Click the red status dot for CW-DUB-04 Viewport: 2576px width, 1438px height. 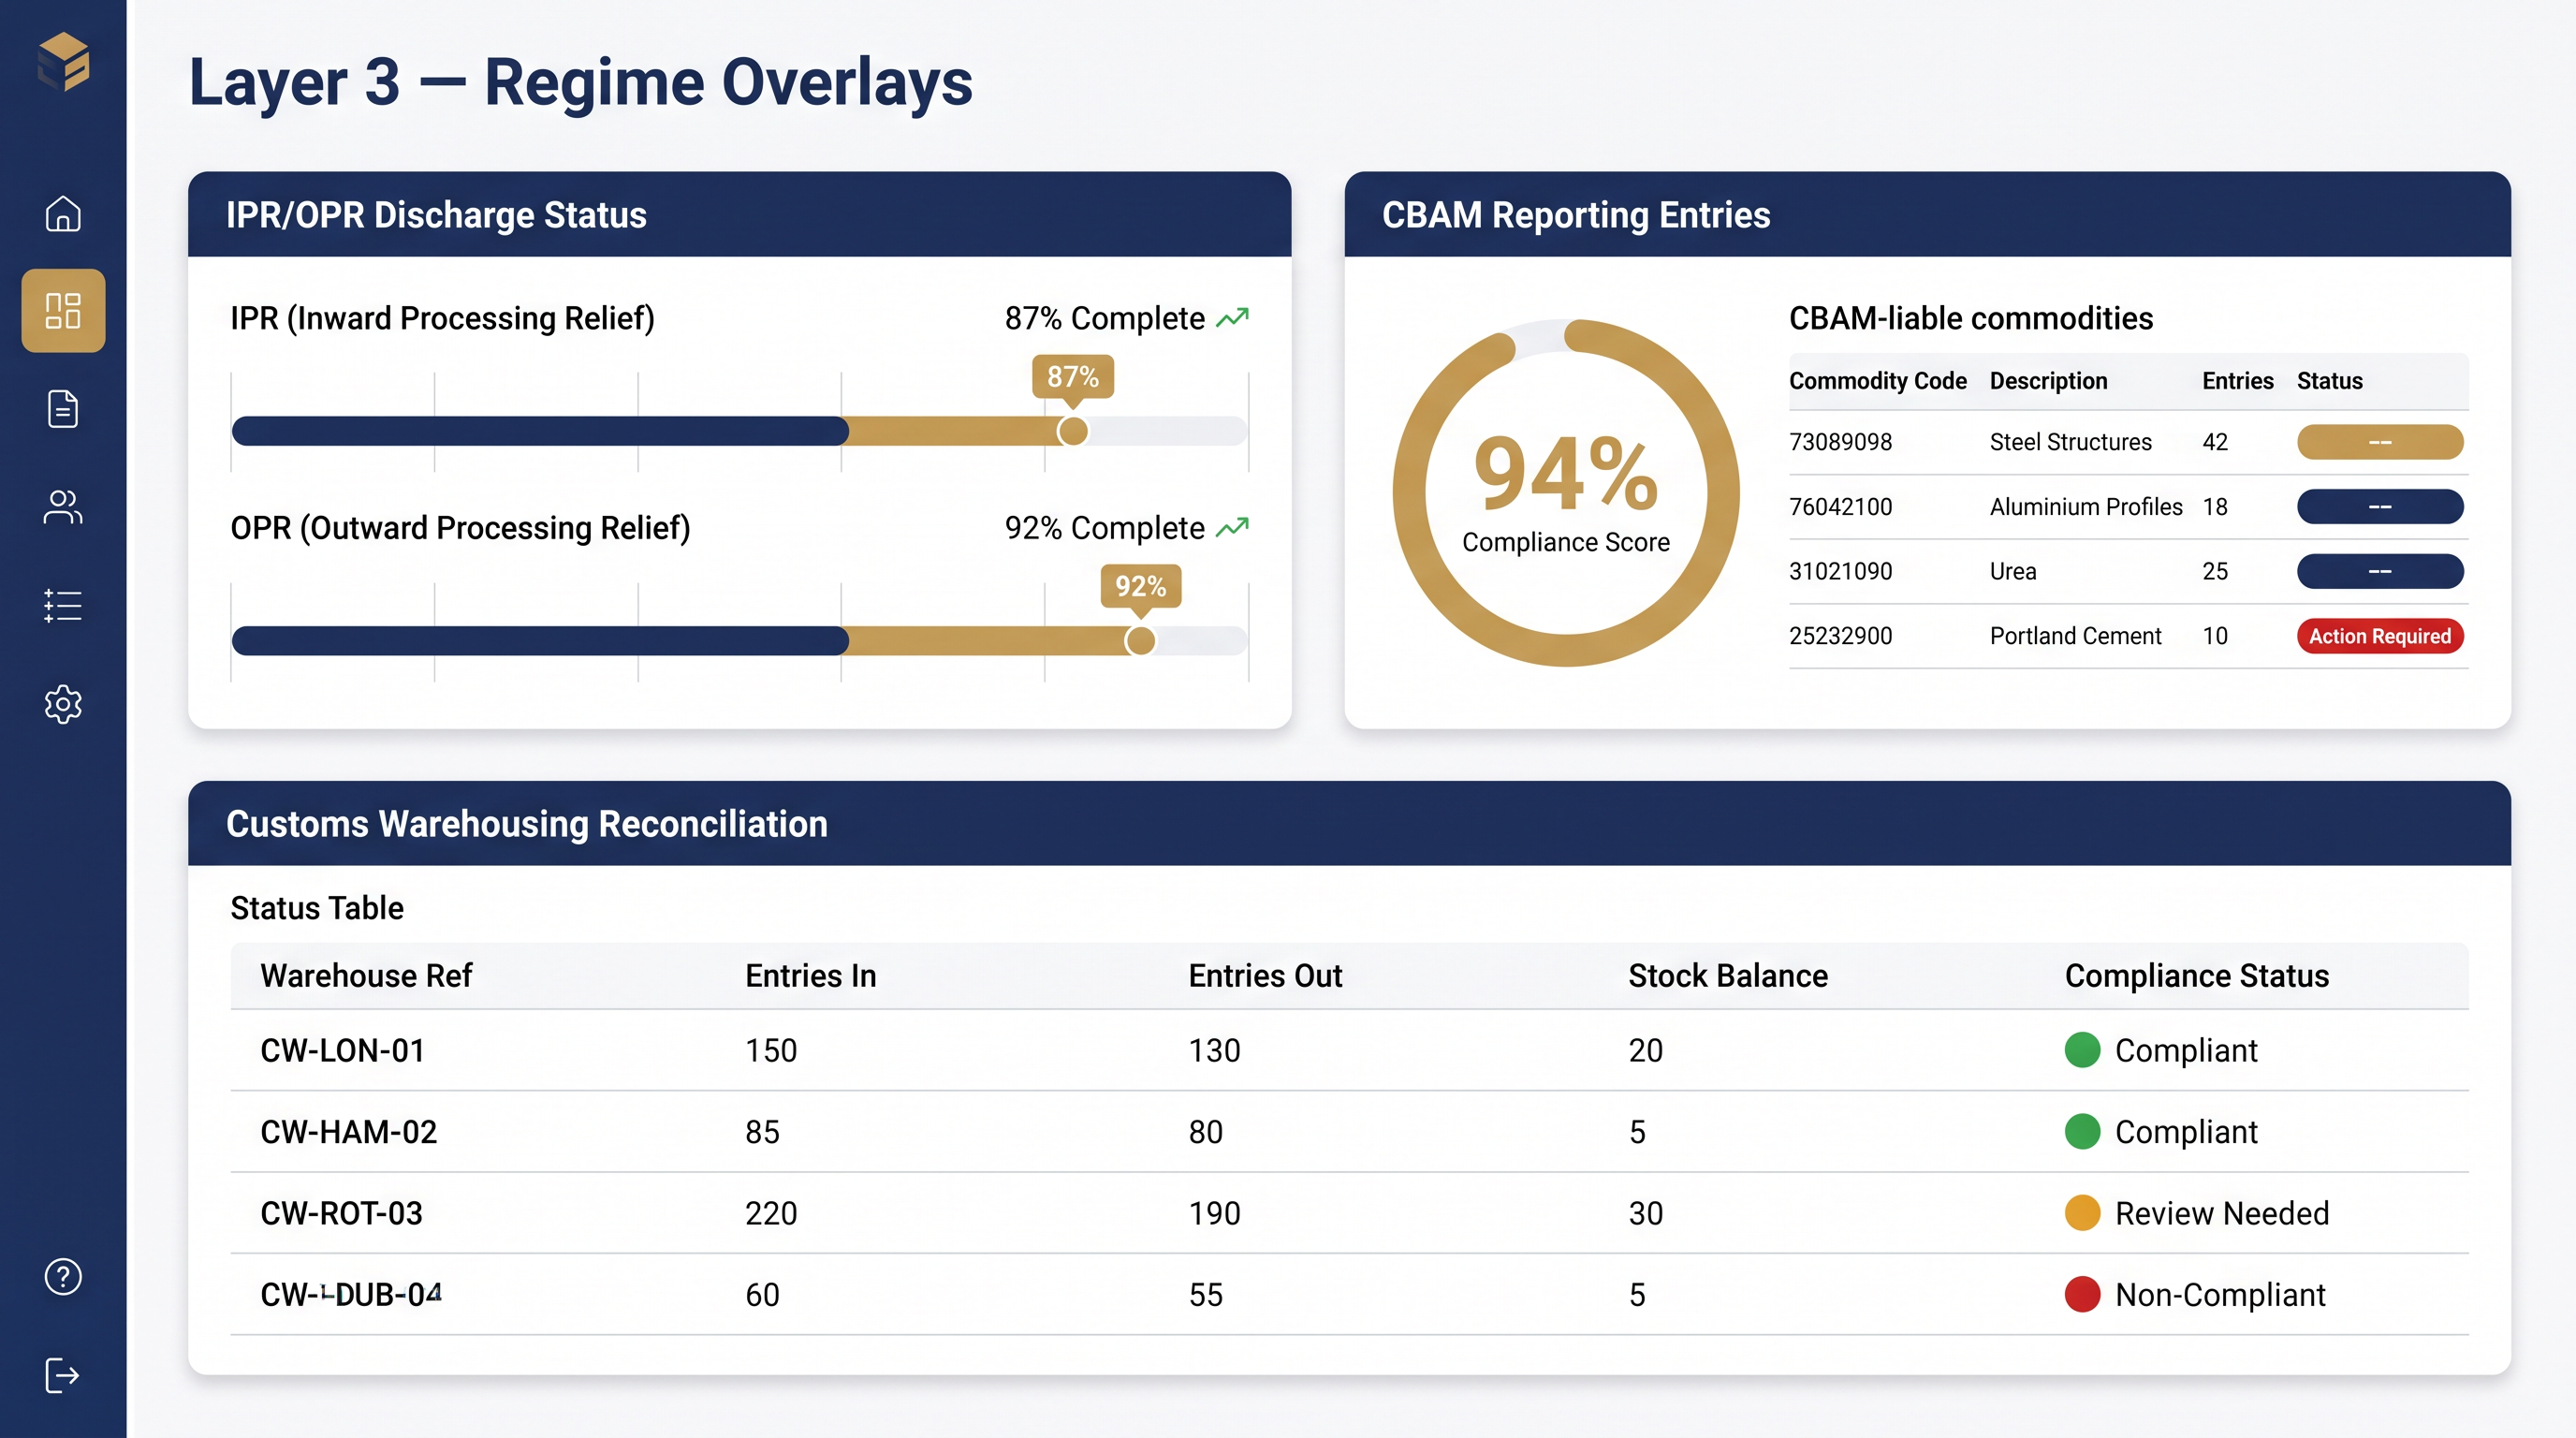point(2082,1294)
